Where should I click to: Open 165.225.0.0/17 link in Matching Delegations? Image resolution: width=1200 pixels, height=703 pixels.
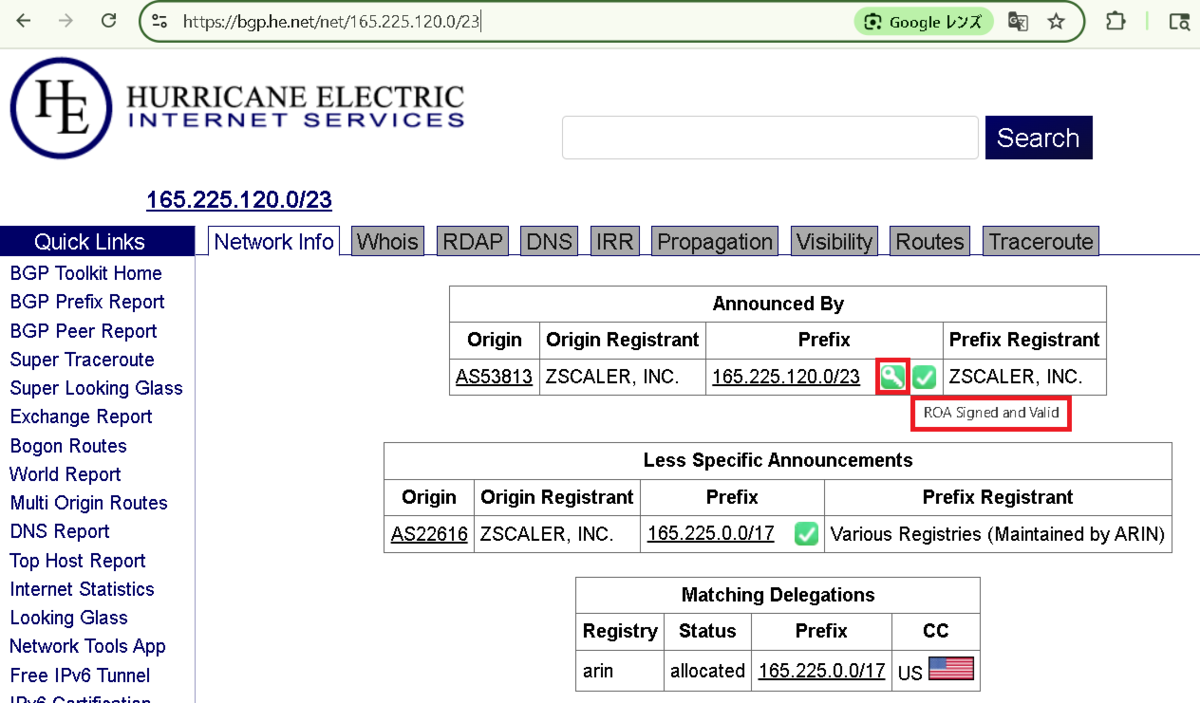click(x=822, y=670)
